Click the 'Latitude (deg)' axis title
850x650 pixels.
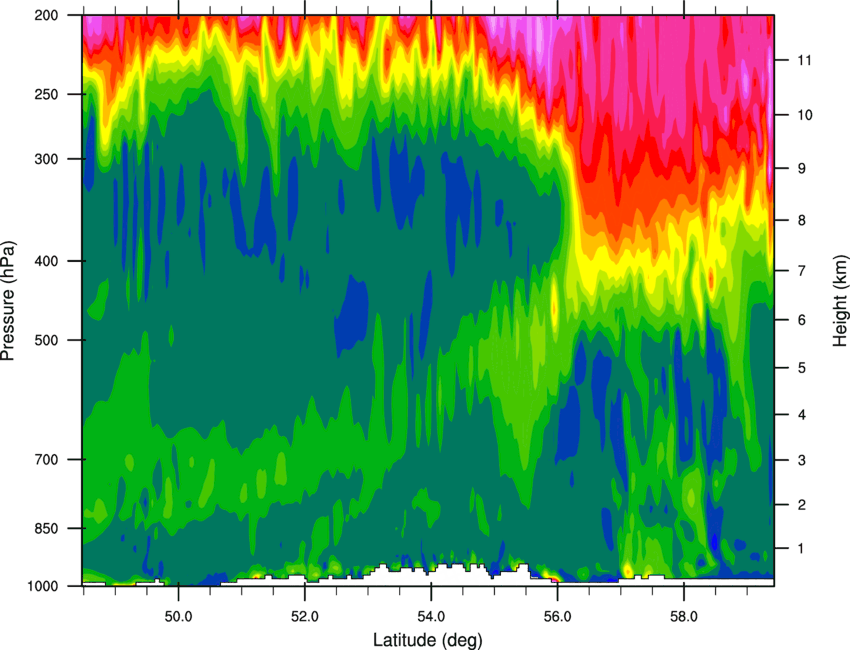pos(427,640)
